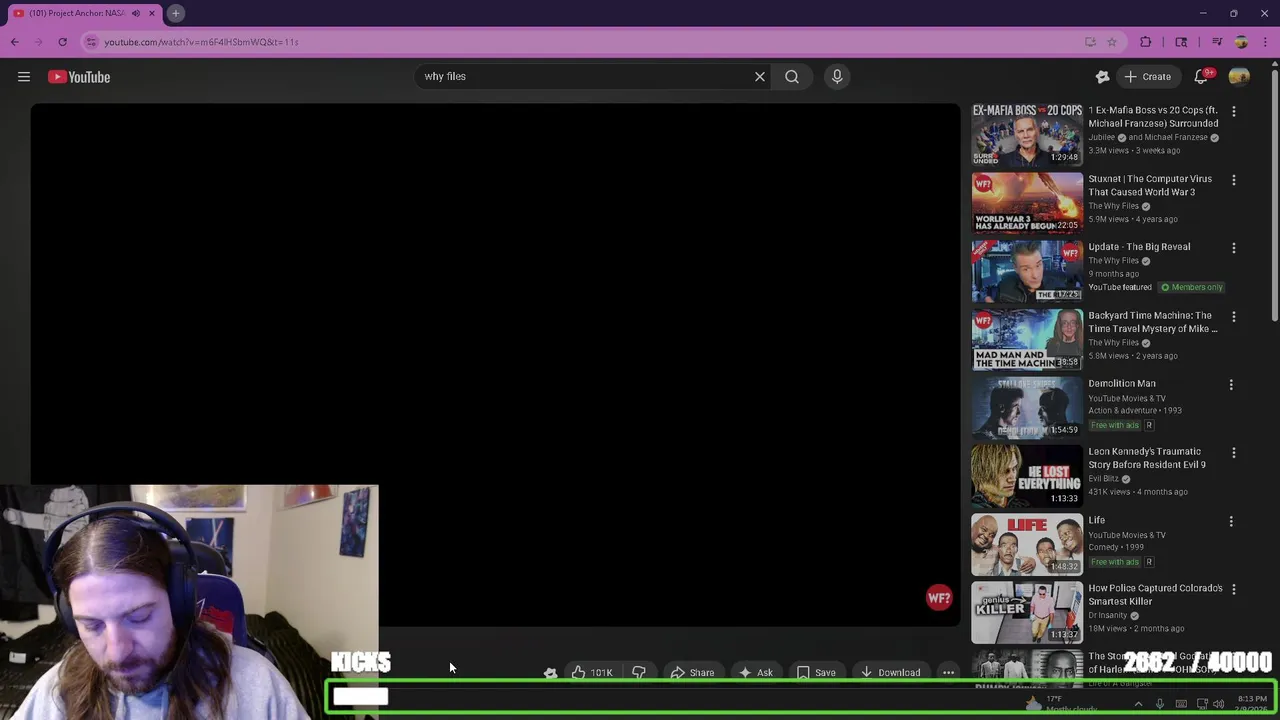Install app icon in address bar
This screenshot has height=720, width=1280.
tap(1090, 42)
